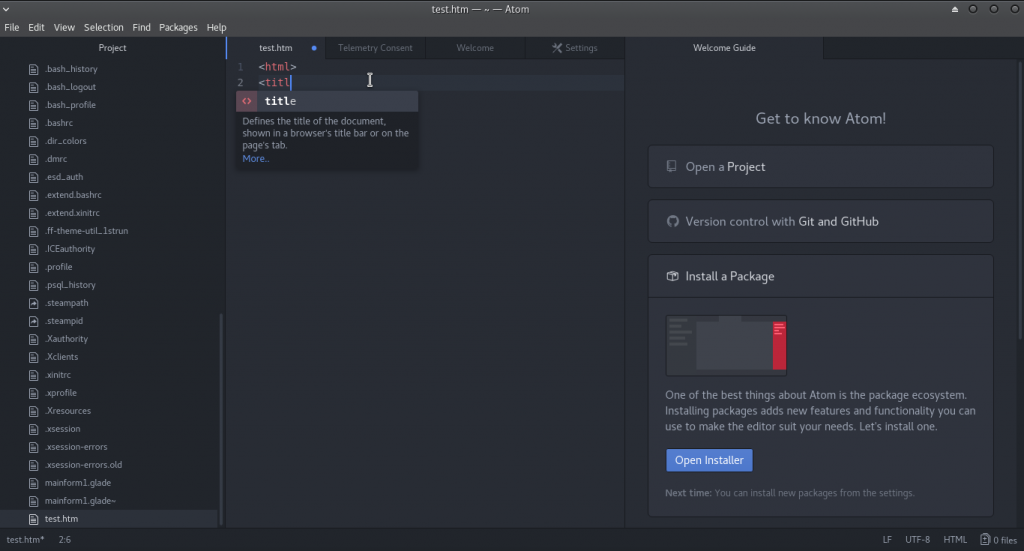Image resolution: width=1024 pixels, height=551 pixels.
Task: Switch to the Telemetry Consent tab
Action: [x=375, y=48]
